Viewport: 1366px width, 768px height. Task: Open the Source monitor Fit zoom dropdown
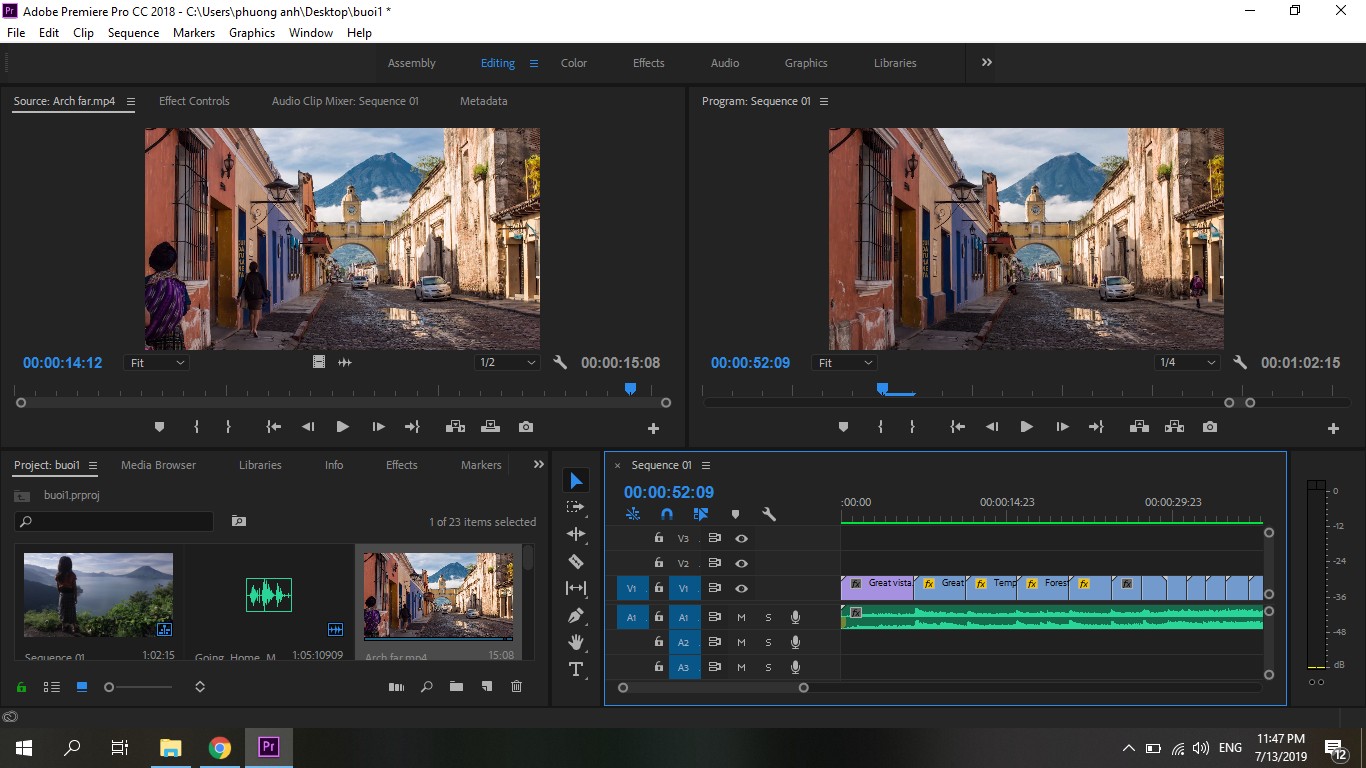click(x=157, y=363)
